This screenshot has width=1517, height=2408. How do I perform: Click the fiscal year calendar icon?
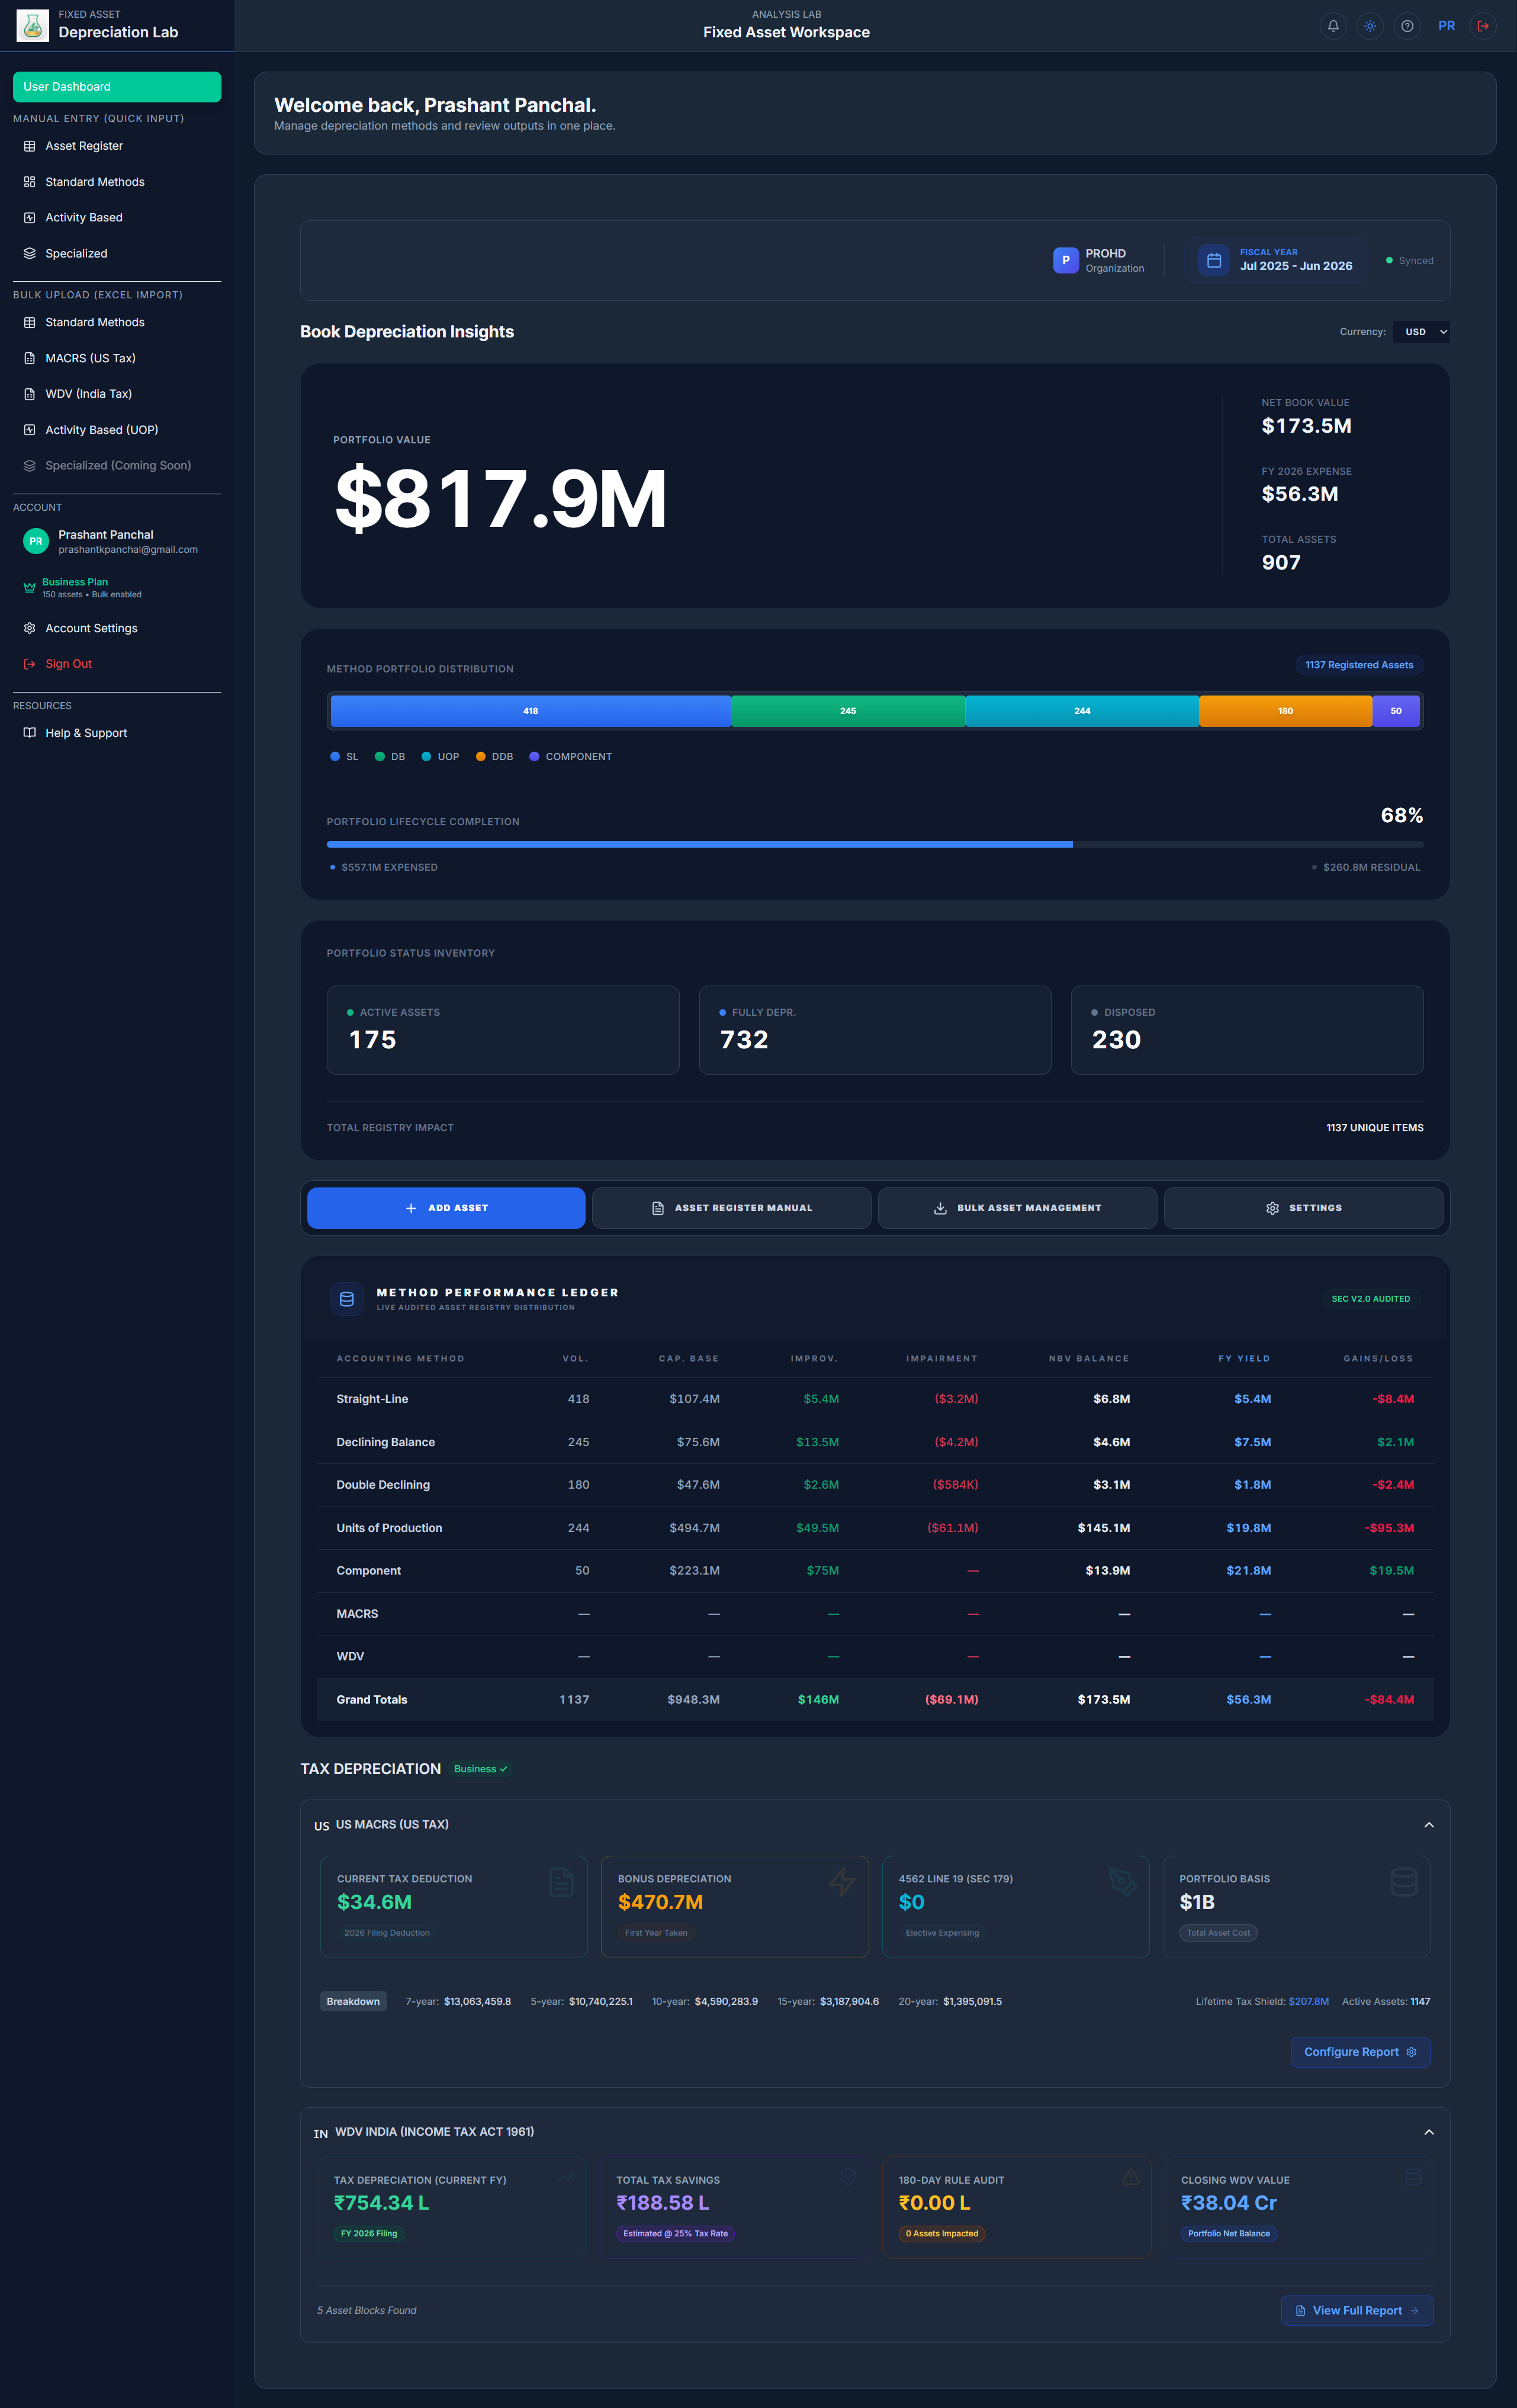1213,260
